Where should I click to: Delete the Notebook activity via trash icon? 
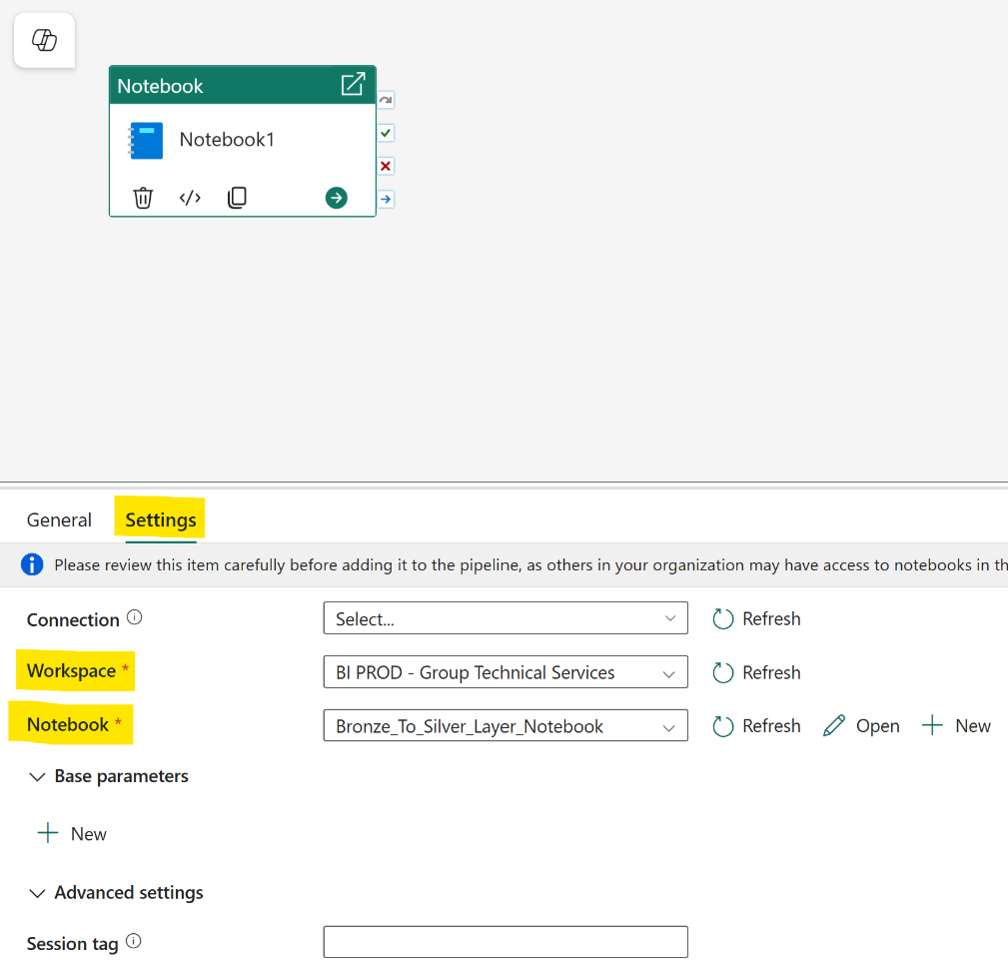tap(143, 197)
